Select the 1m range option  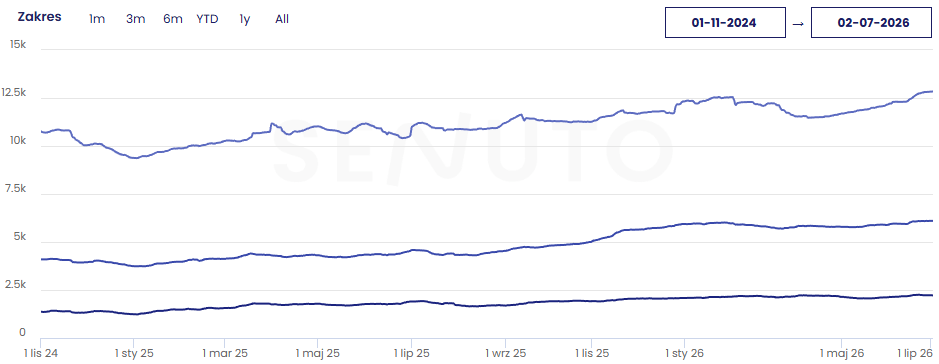coord(97,19)
